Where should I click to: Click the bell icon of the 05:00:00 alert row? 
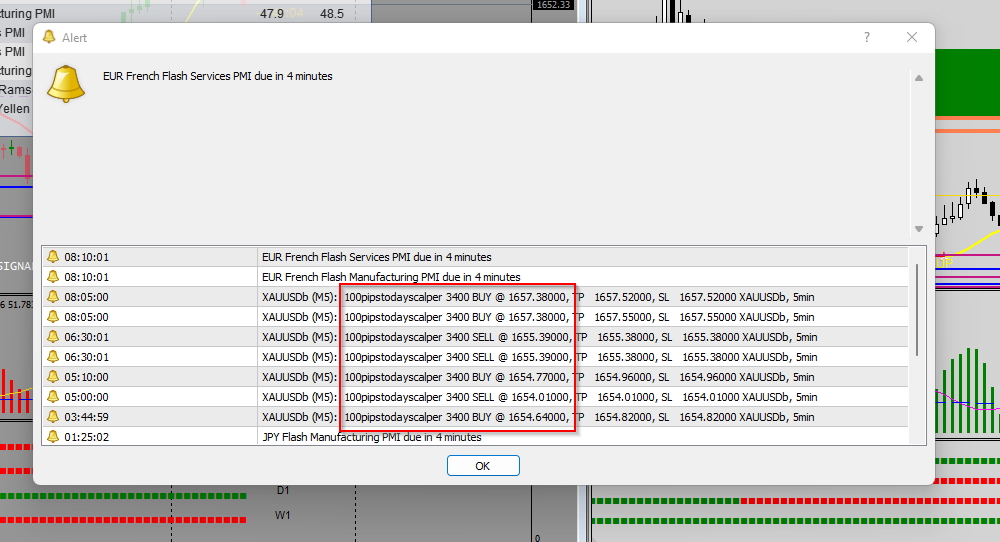click(53, 397)
